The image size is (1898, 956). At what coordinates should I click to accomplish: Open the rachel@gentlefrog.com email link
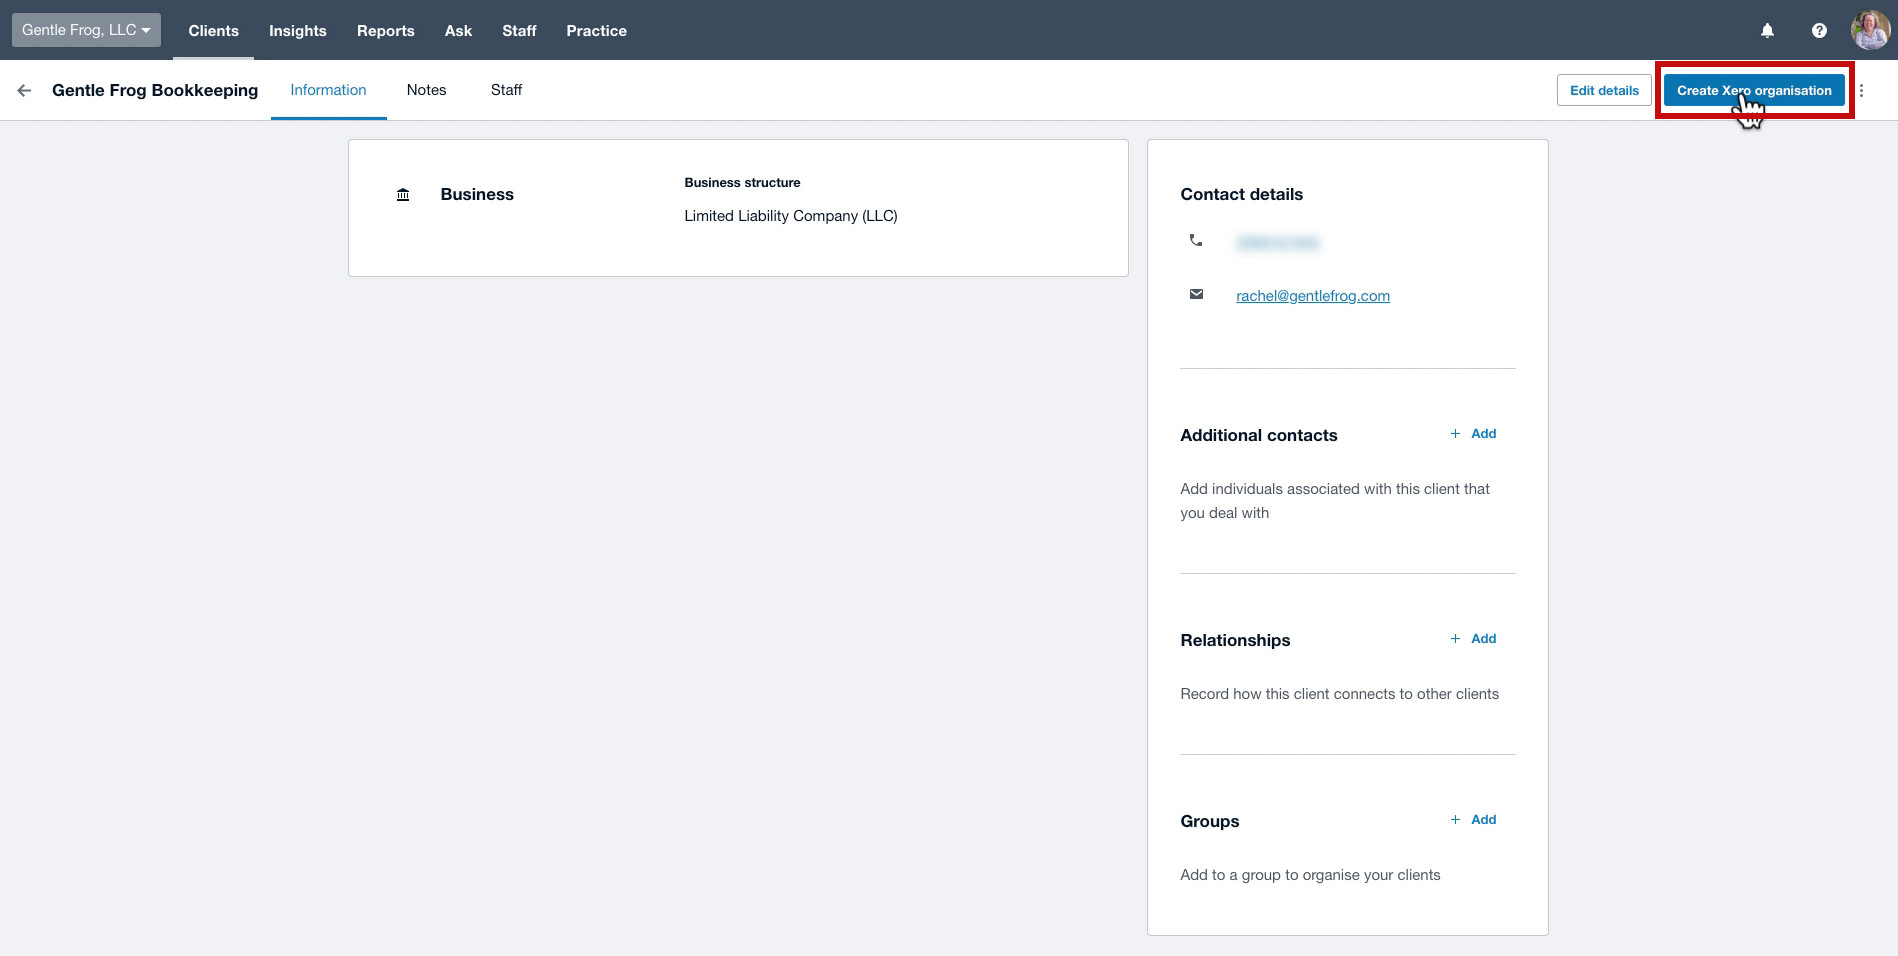[x=1313, y=296]
